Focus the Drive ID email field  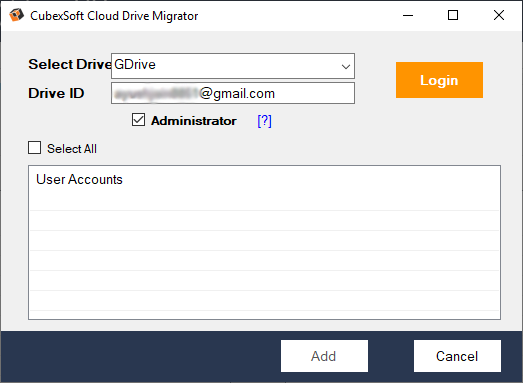(232, 93)
